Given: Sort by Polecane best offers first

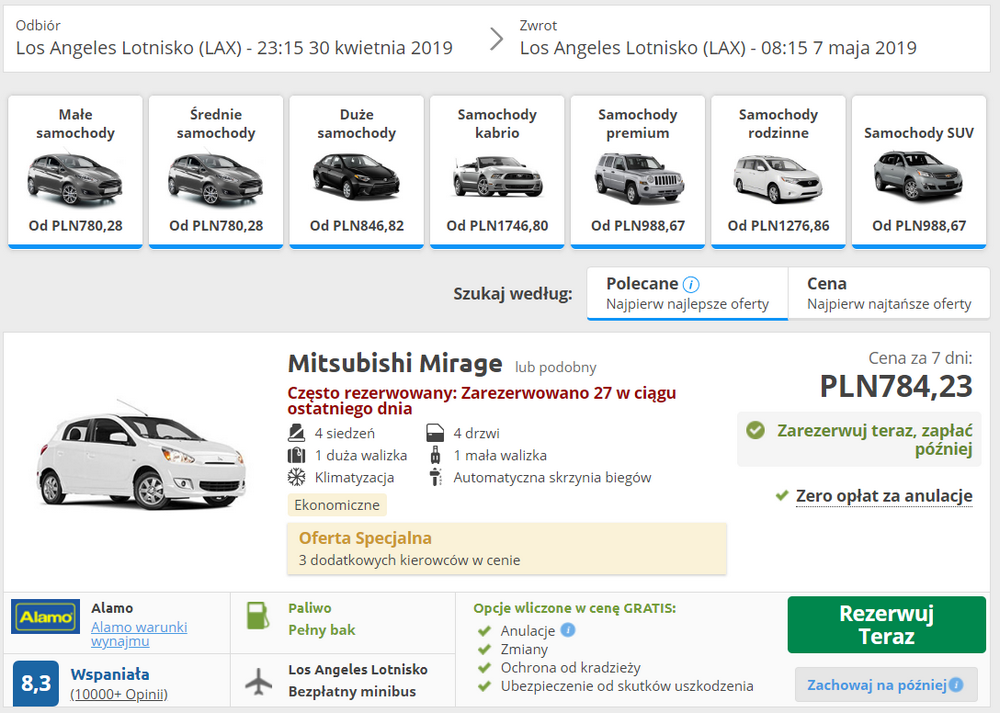Looking at the screenshot, I should tap(688, 293).
